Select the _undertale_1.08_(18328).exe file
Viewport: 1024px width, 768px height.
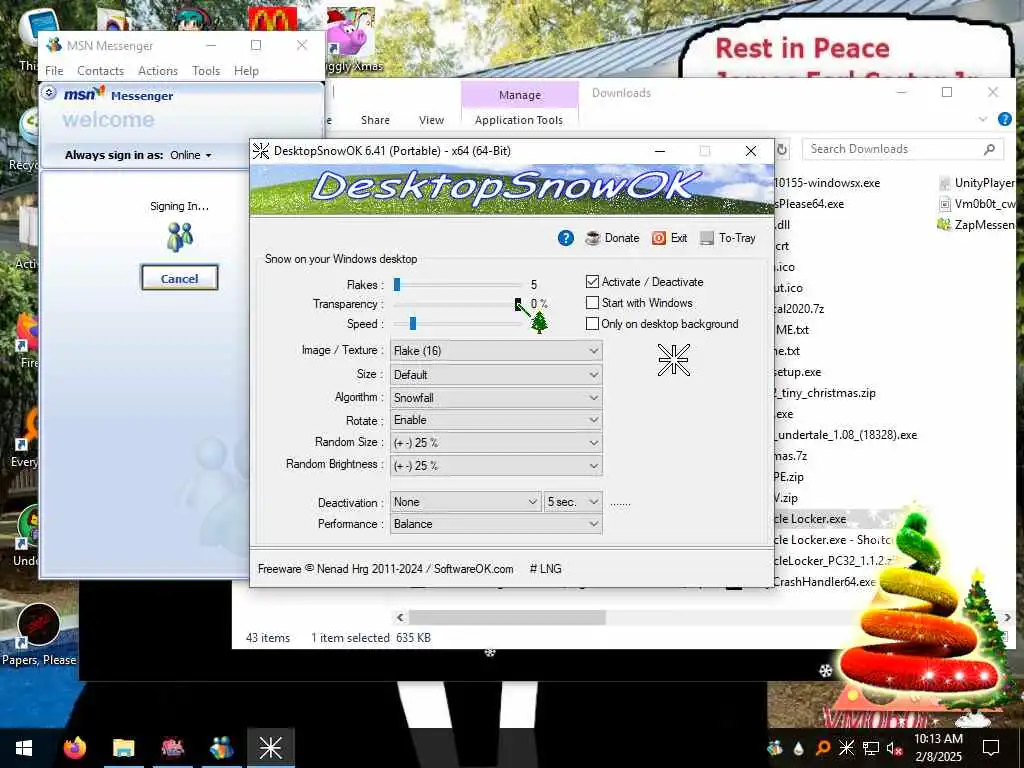(x=846, y=435)
